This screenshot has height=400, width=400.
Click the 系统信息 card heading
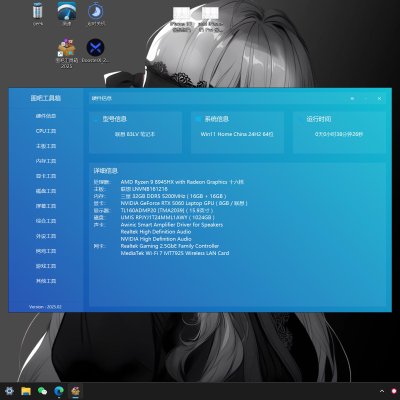click(x=217, y=119)
